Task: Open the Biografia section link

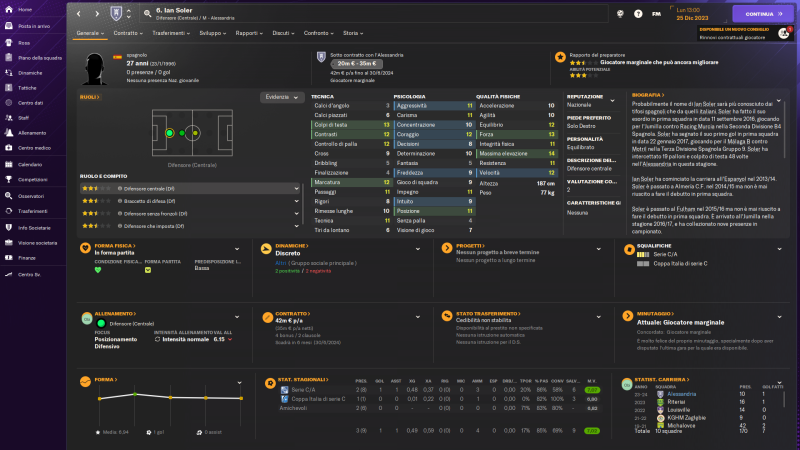Action: [x=648, y=95]
